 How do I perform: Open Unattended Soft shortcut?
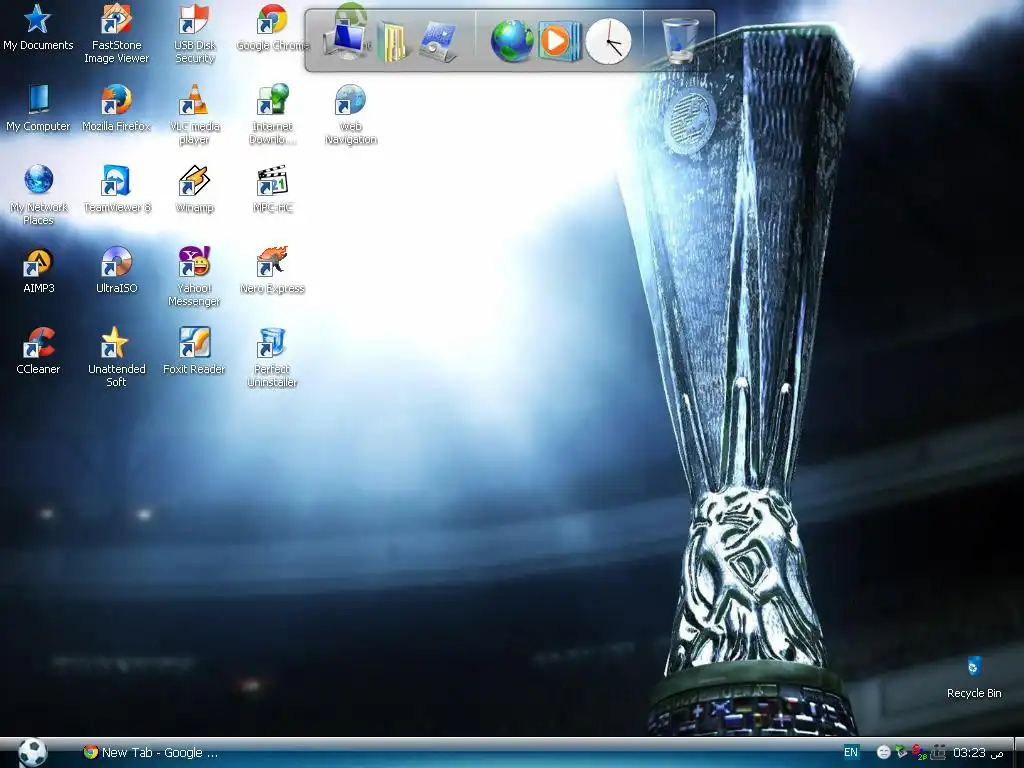[116, 358]
